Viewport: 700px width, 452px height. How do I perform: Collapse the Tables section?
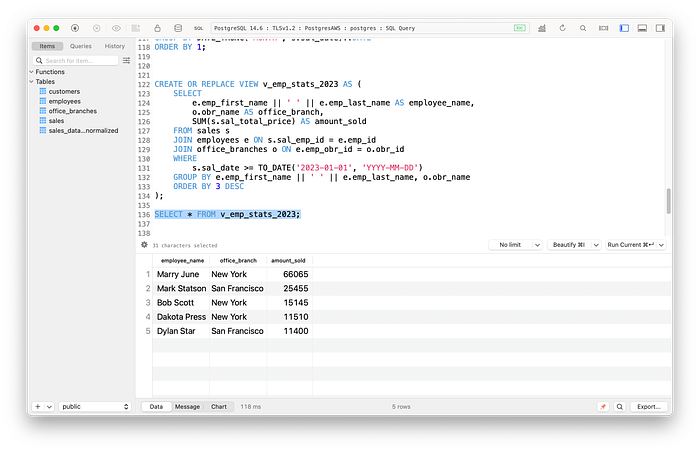32,82
